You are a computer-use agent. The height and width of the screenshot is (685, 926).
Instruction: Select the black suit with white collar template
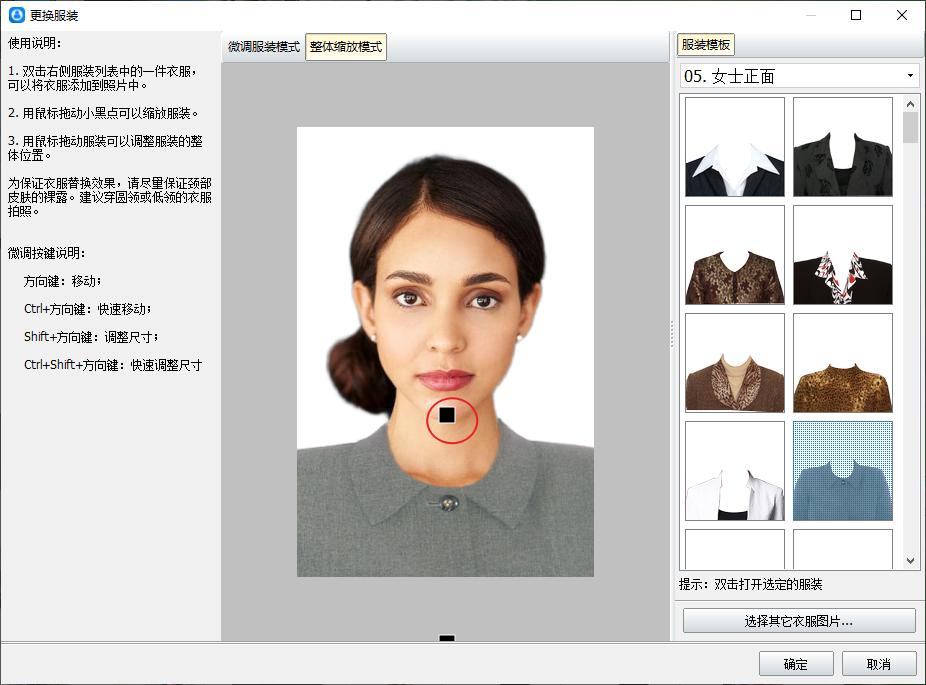pos(735,147)
